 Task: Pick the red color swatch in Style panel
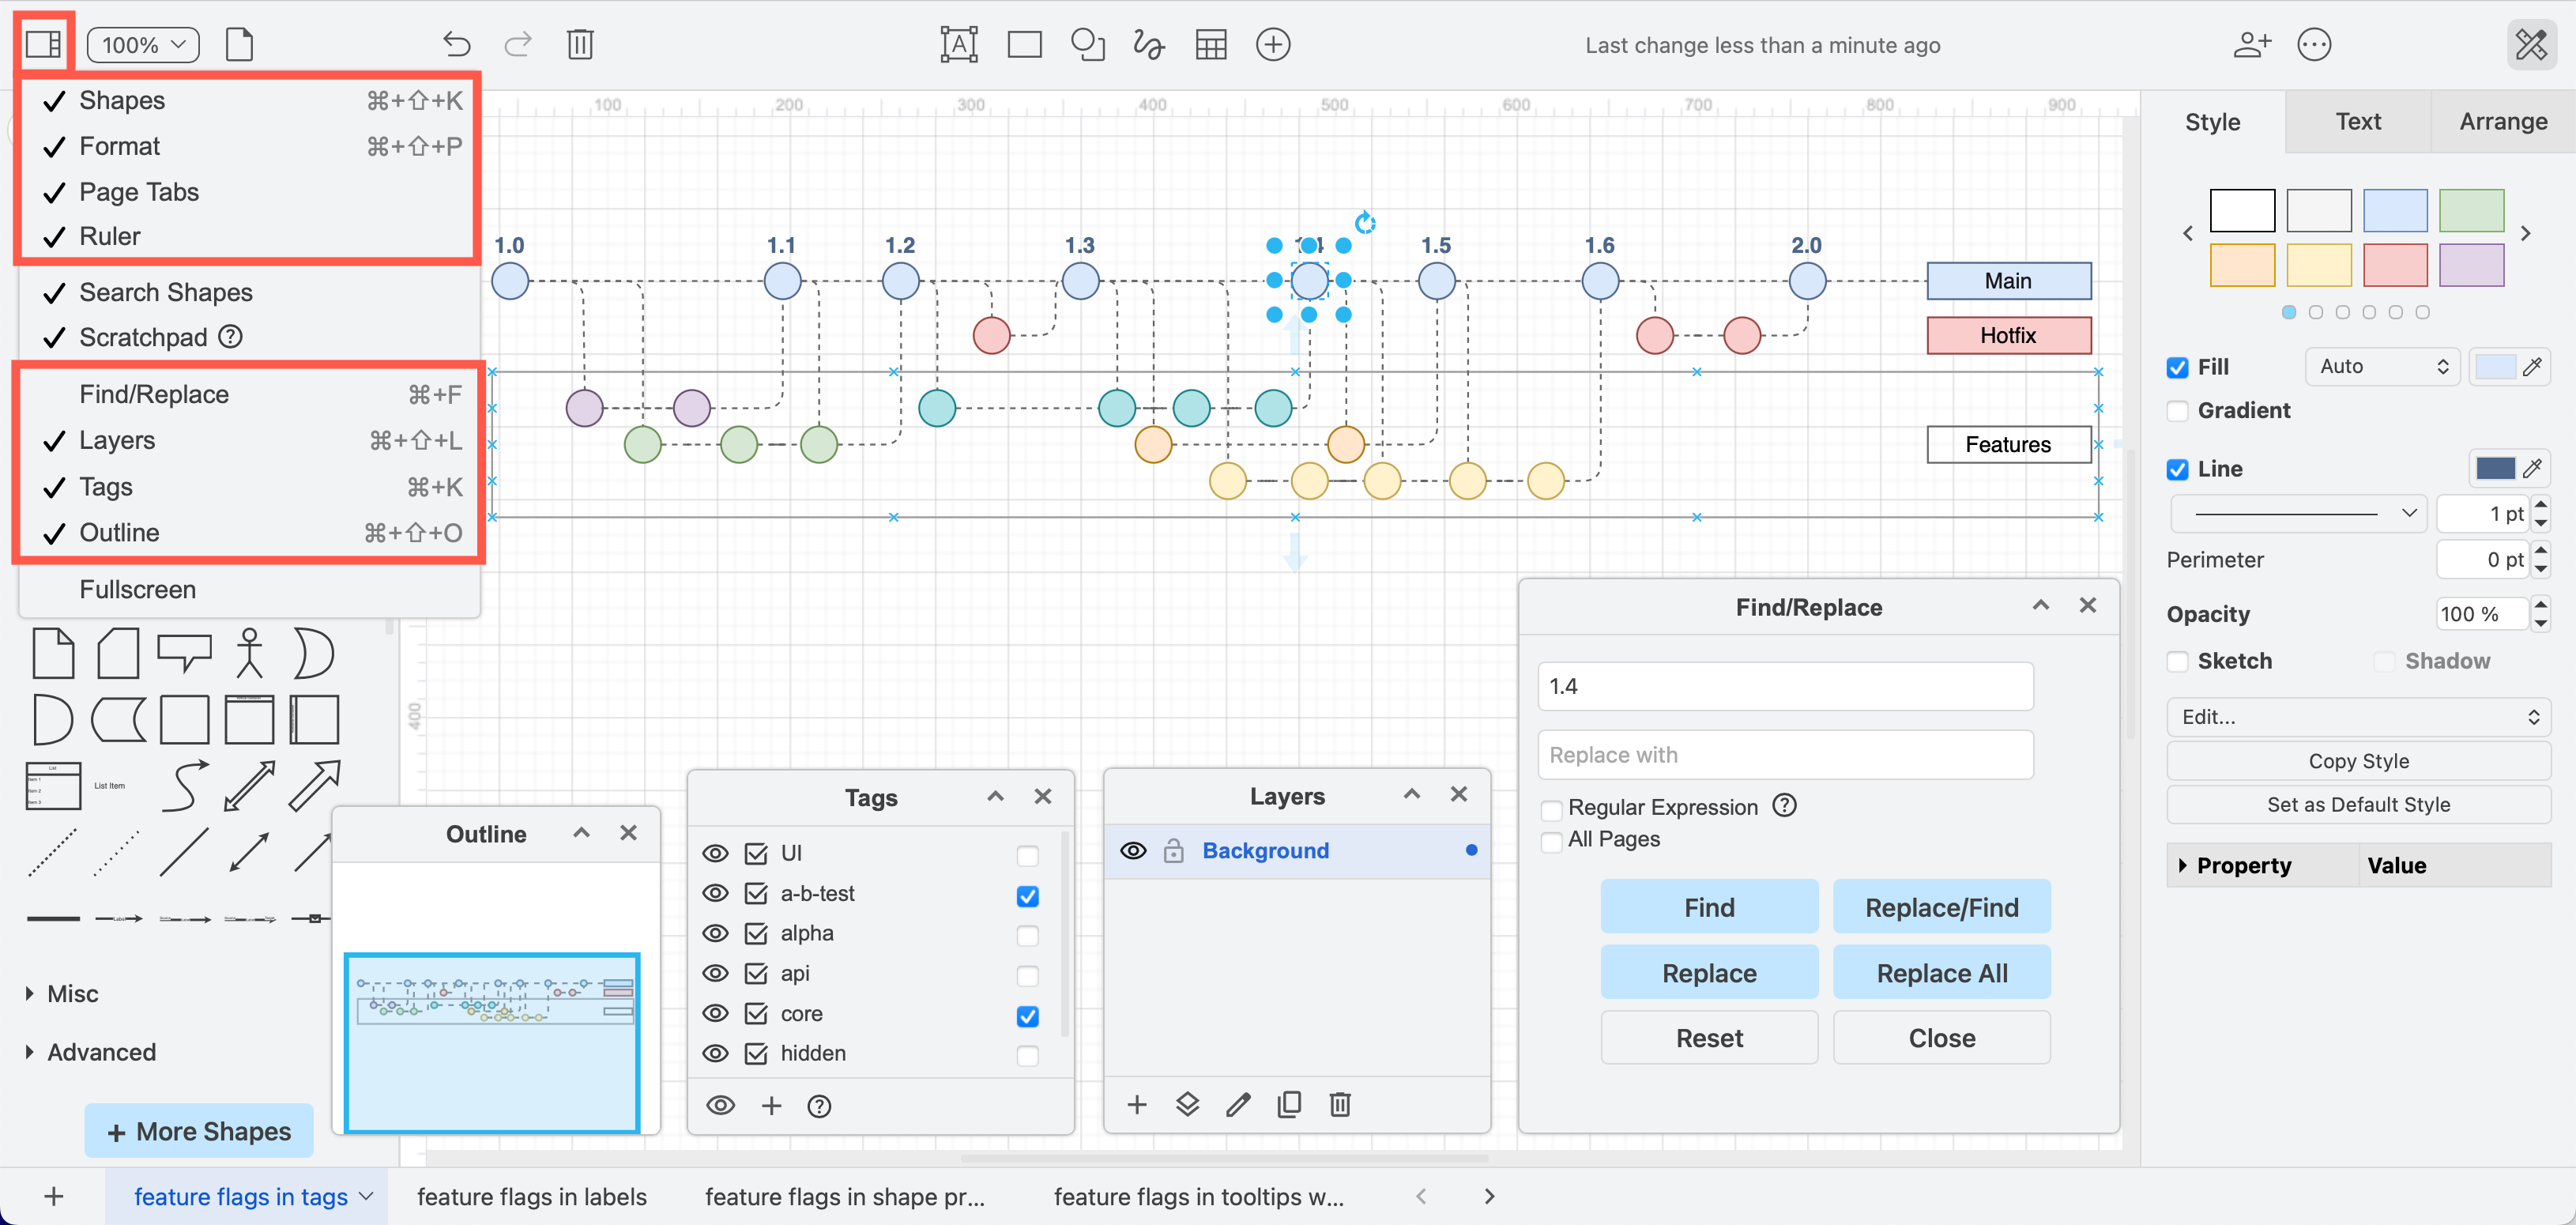(2395, 265)
